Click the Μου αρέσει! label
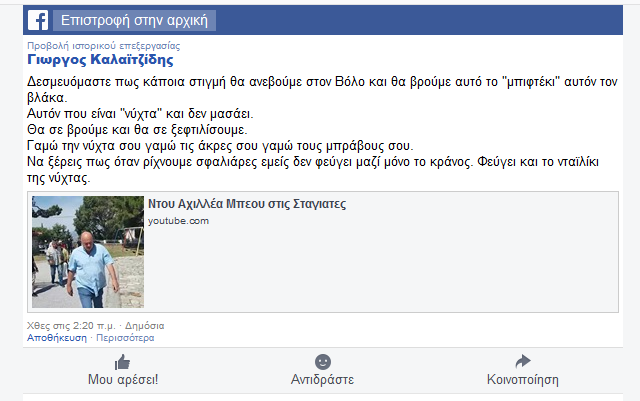 tap(123, 379)
